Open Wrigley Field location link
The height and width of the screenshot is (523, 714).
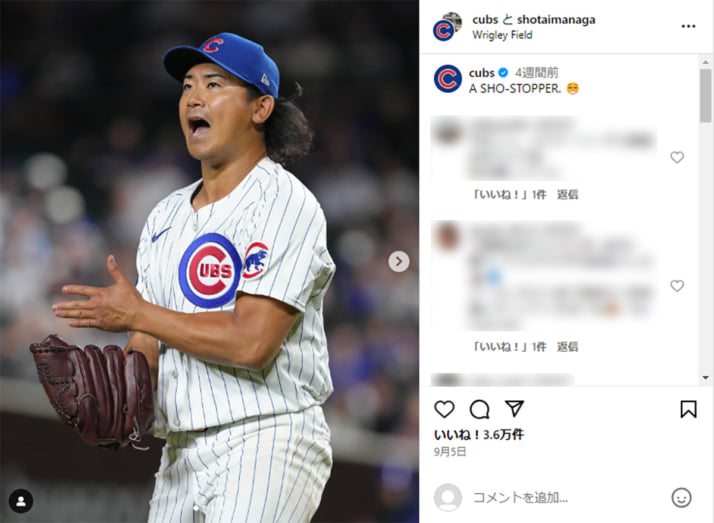tap(502, 35)
